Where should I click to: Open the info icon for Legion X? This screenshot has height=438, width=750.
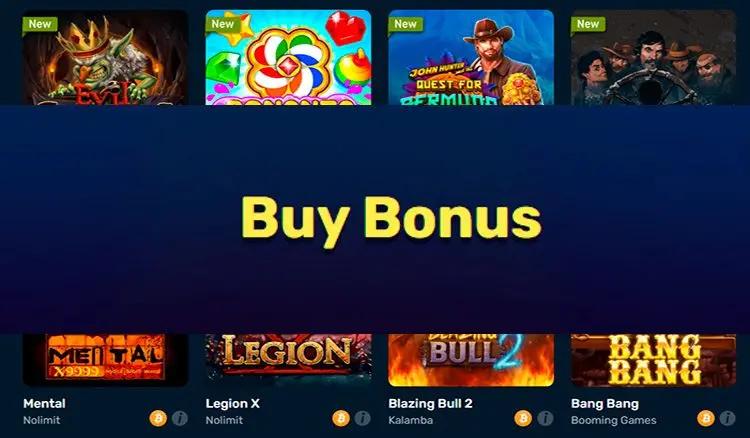(363, 418)
